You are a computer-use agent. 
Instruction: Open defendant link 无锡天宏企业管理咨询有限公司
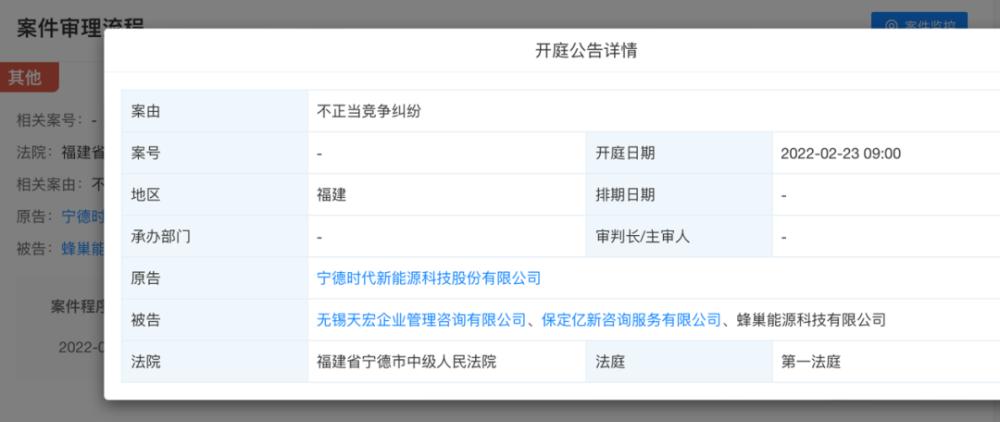421,319
